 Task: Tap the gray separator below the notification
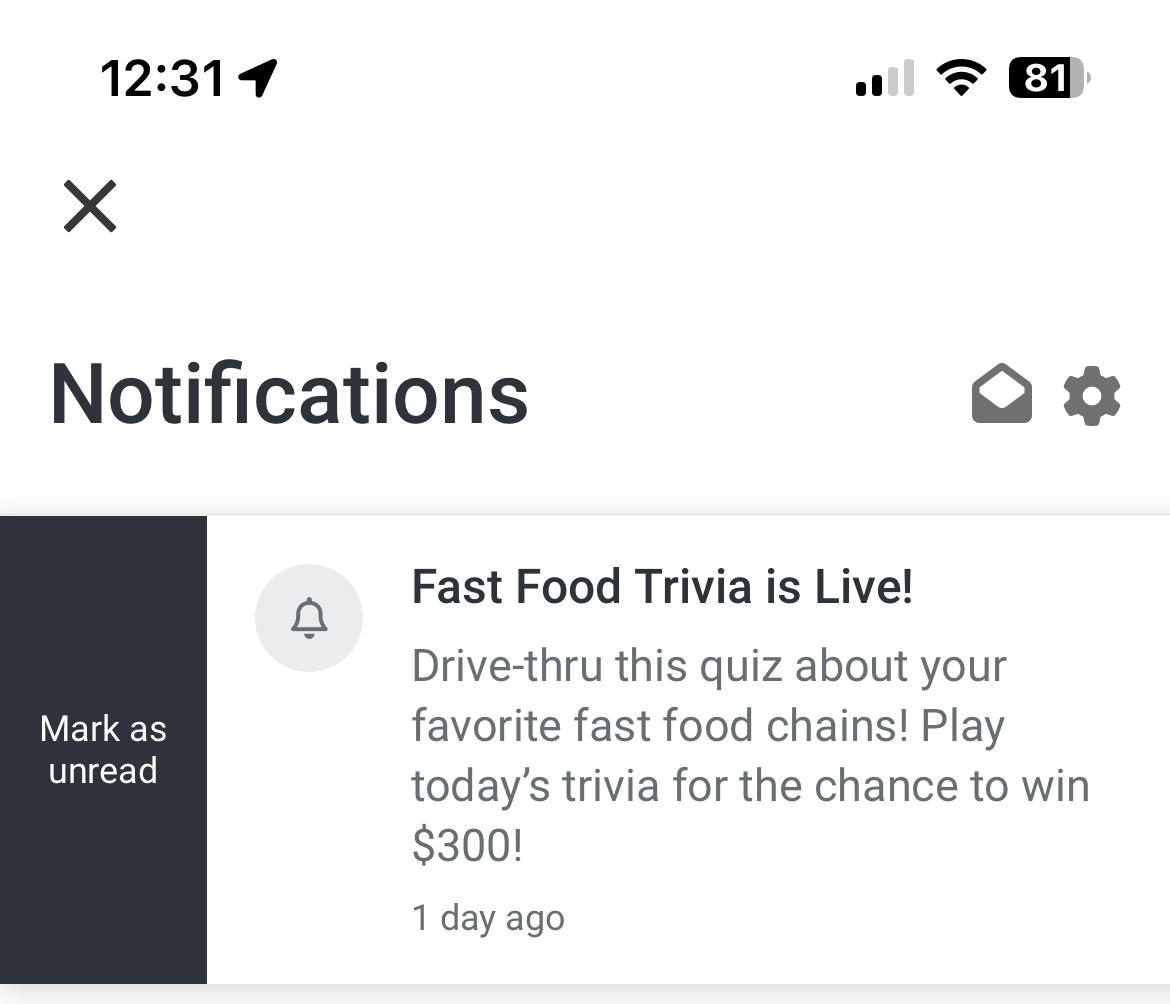(585, 992)
